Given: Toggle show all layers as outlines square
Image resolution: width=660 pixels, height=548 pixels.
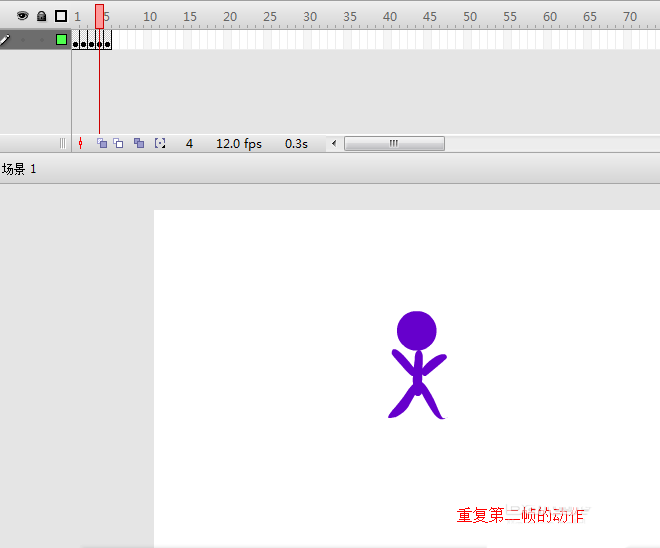Looking at the screenshot, I should 61,16.
